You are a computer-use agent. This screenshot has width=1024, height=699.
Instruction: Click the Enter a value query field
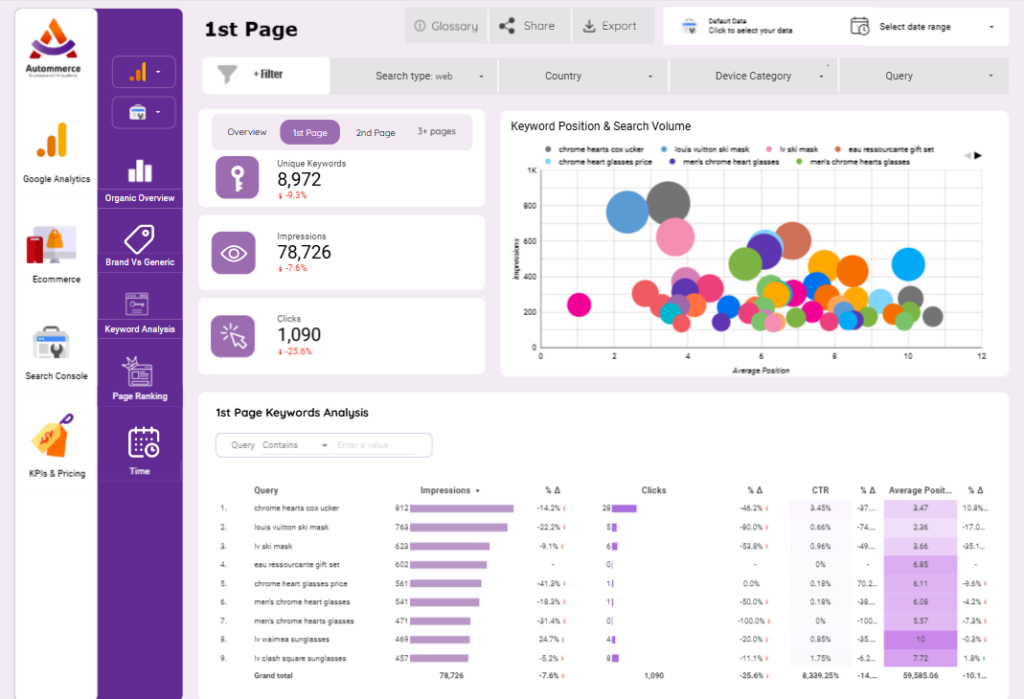click(x=376, y=445)
